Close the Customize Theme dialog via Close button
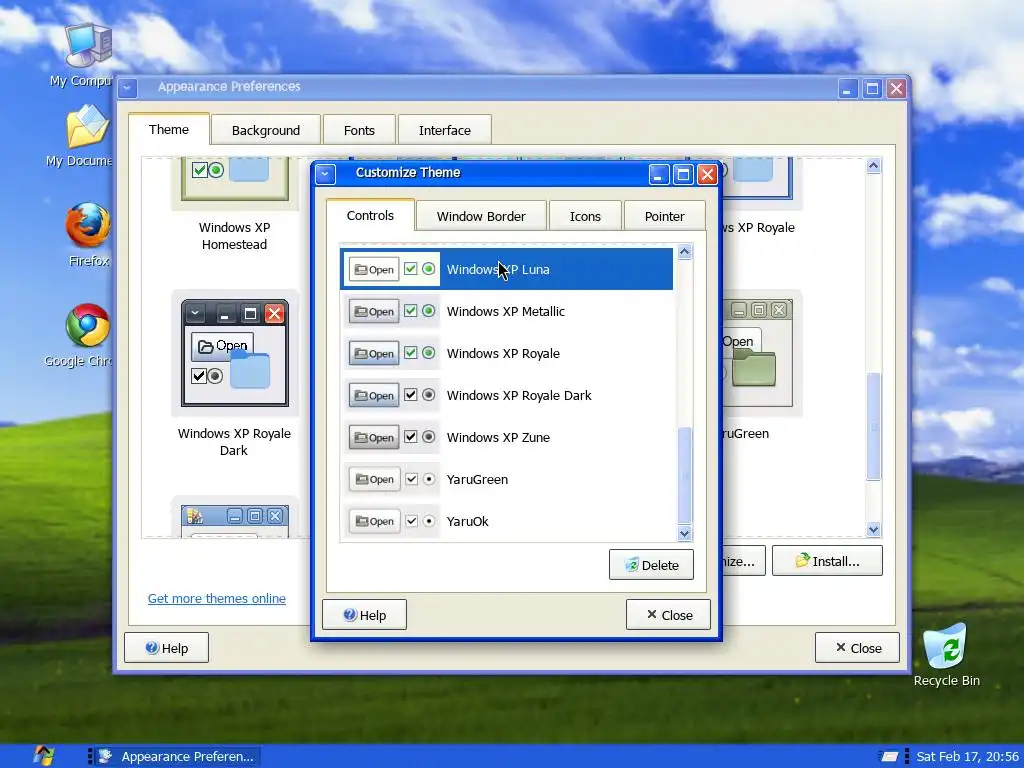The width and height of the screenshot is (1024, 768). point(668,615)
